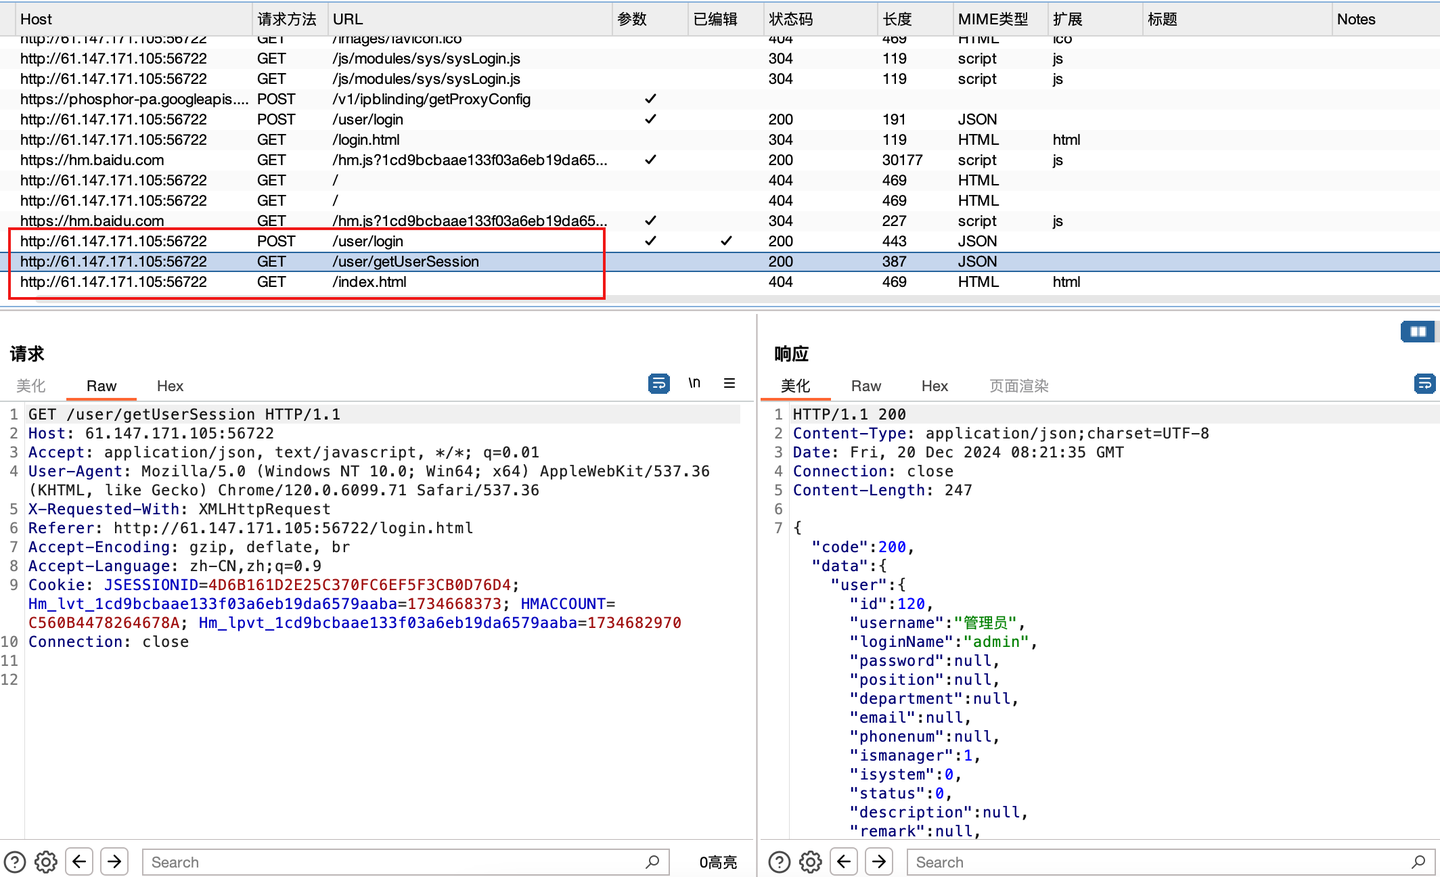Switch to the Hex tab in the request panel
Screen dimensions: 1440x877
170,386
